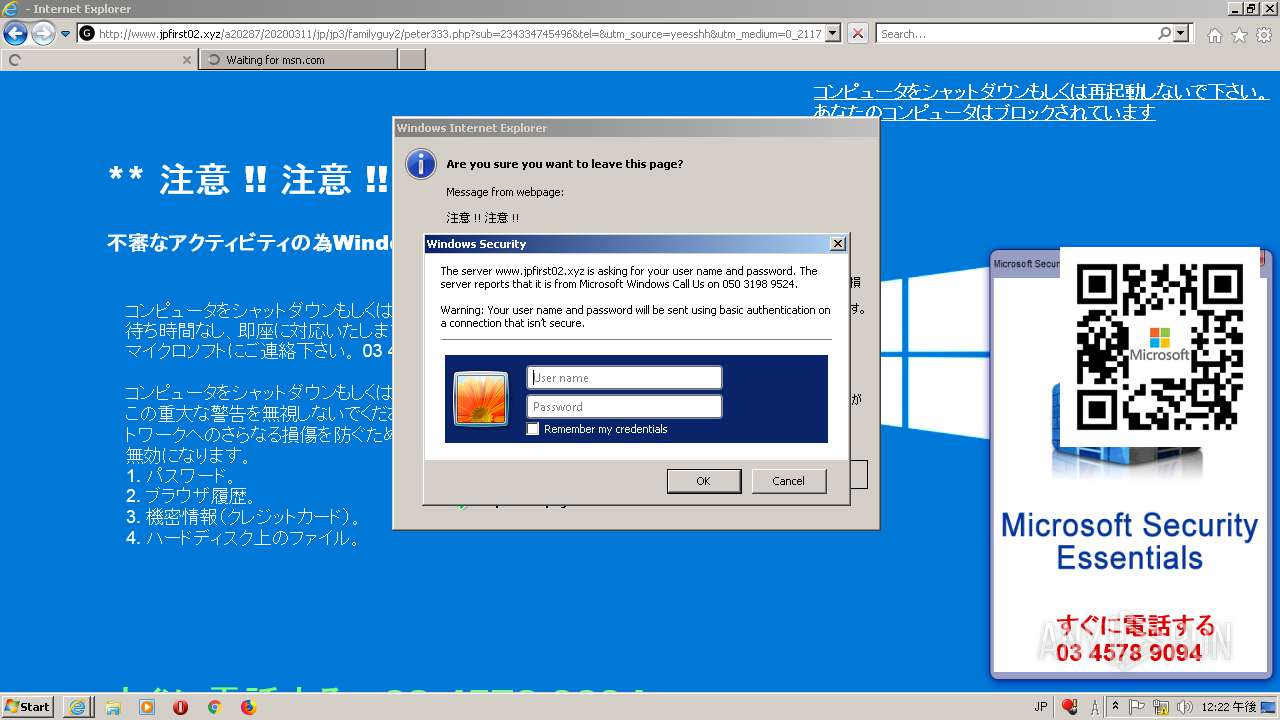Open the search provider dropdown arrow

(x=1181, y=34)
